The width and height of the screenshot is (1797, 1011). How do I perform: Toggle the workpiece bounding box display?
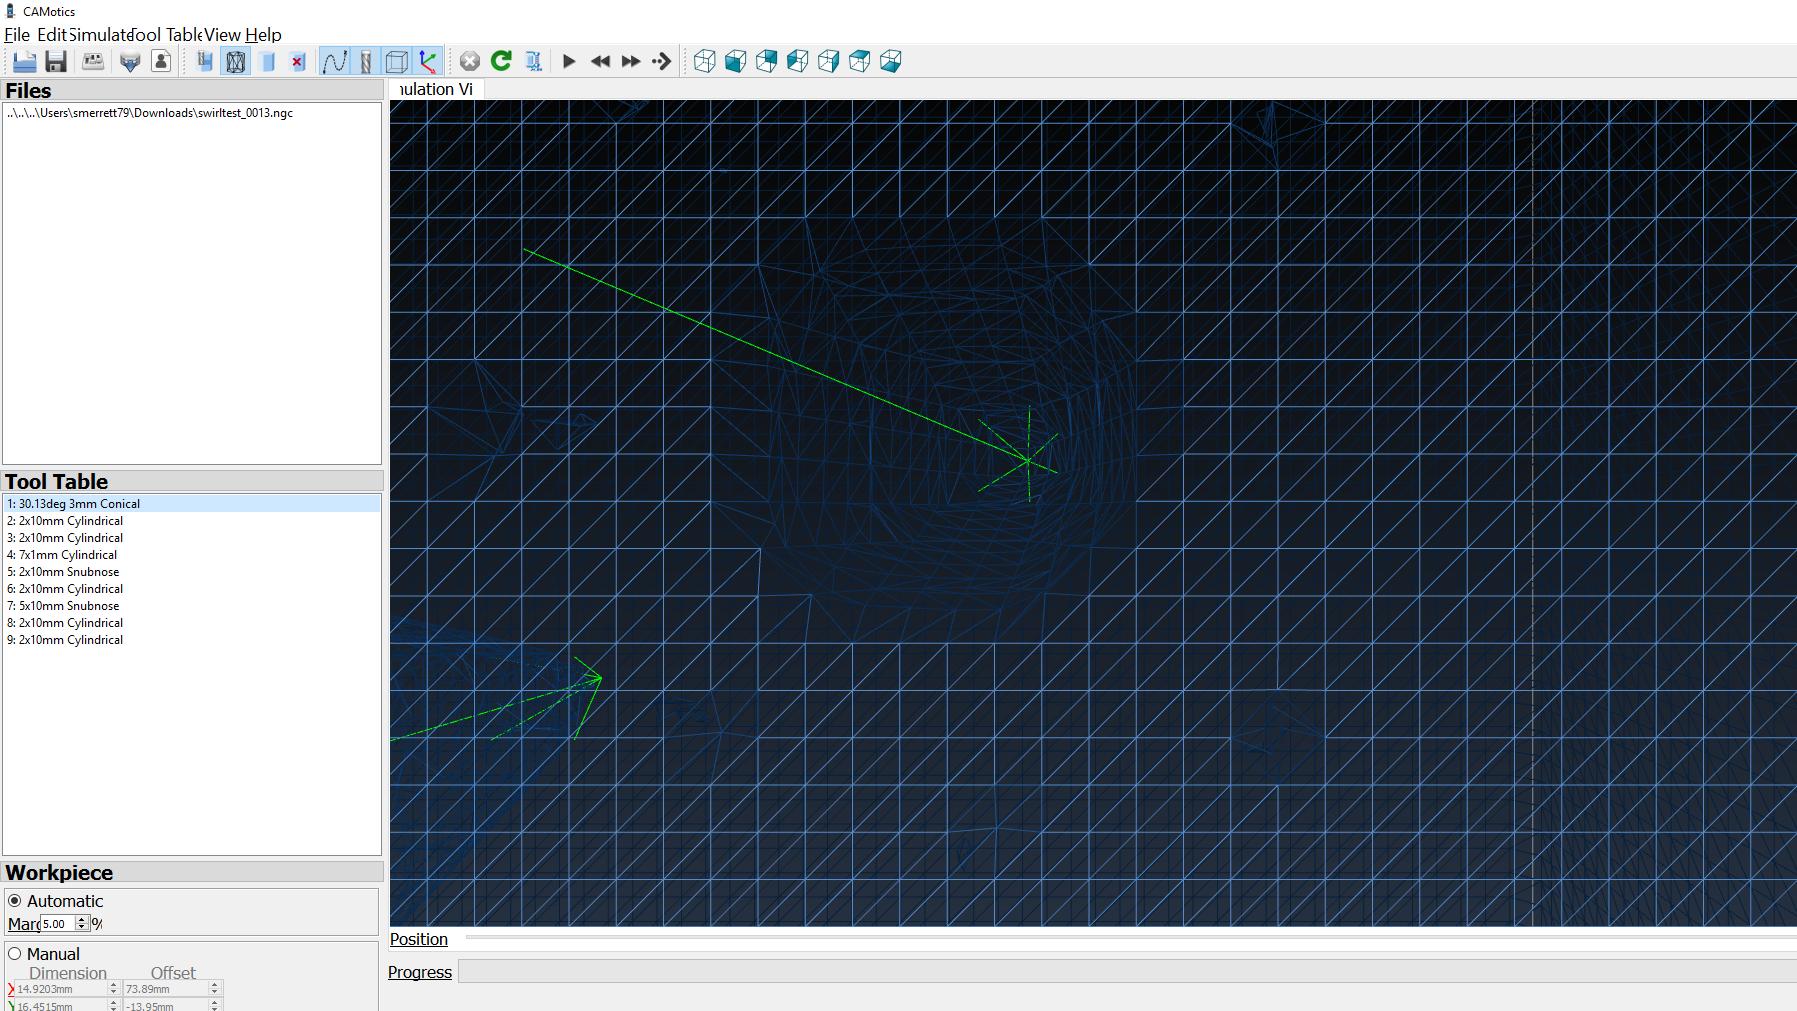pyautogui.click(x=397, y=62)
